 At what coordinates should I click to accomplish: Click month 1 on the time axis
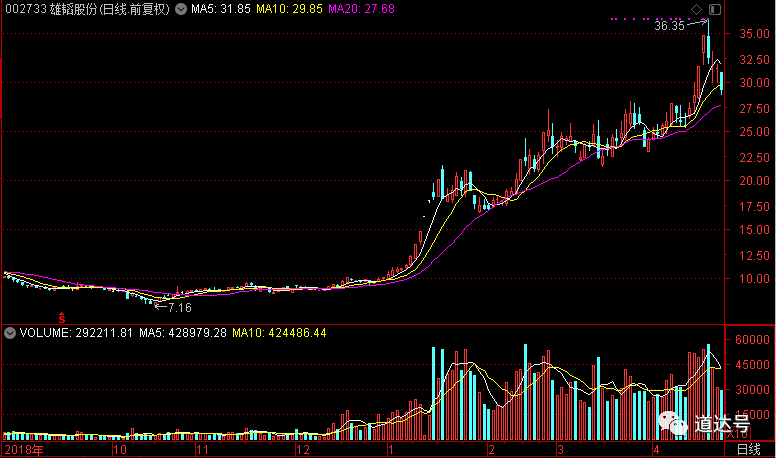(390, 450)
